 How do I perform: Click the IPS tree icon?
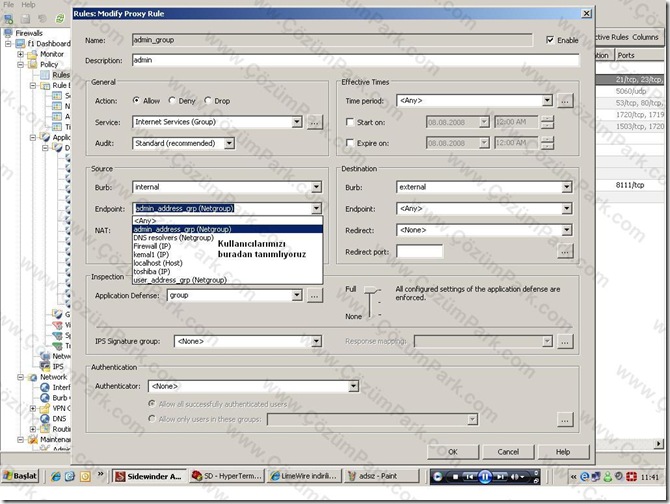(45, 366)
